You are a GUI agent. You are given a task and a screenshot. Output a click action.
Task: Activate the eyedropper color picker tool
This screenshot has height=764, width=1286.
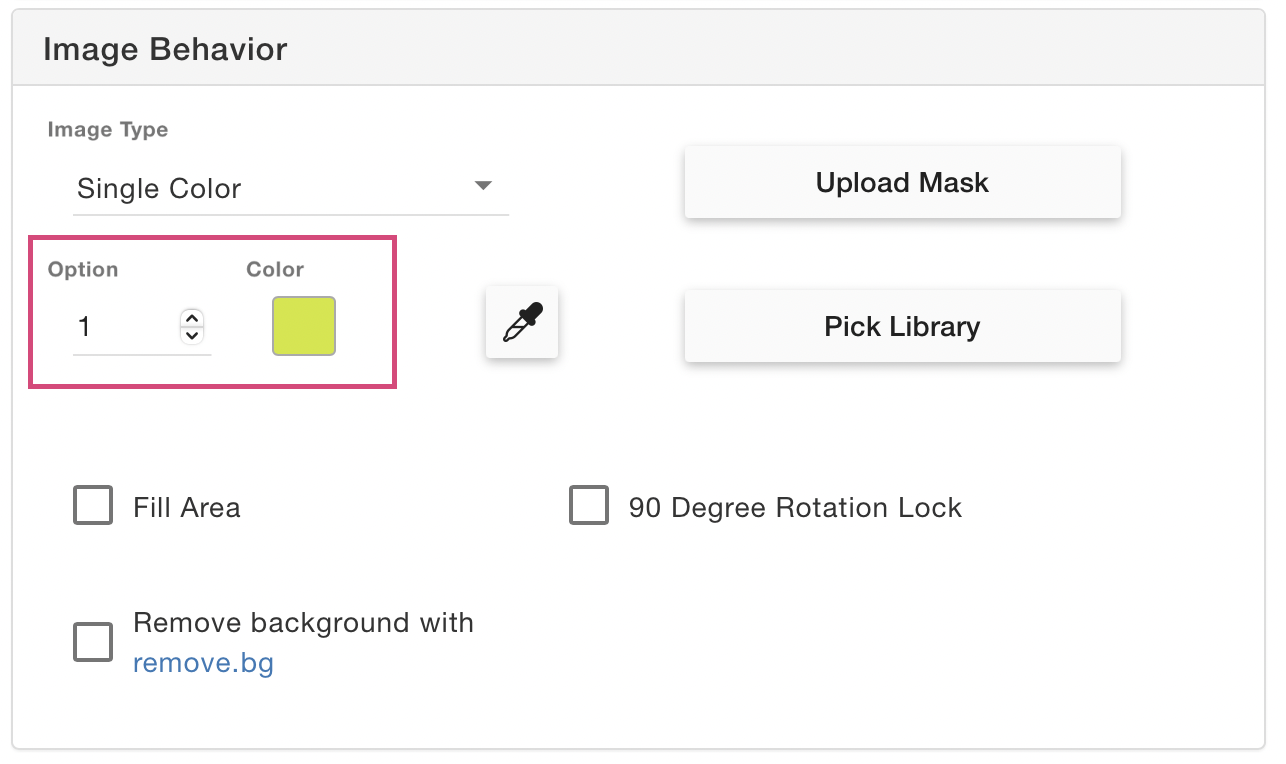click(x=522, y=322)
